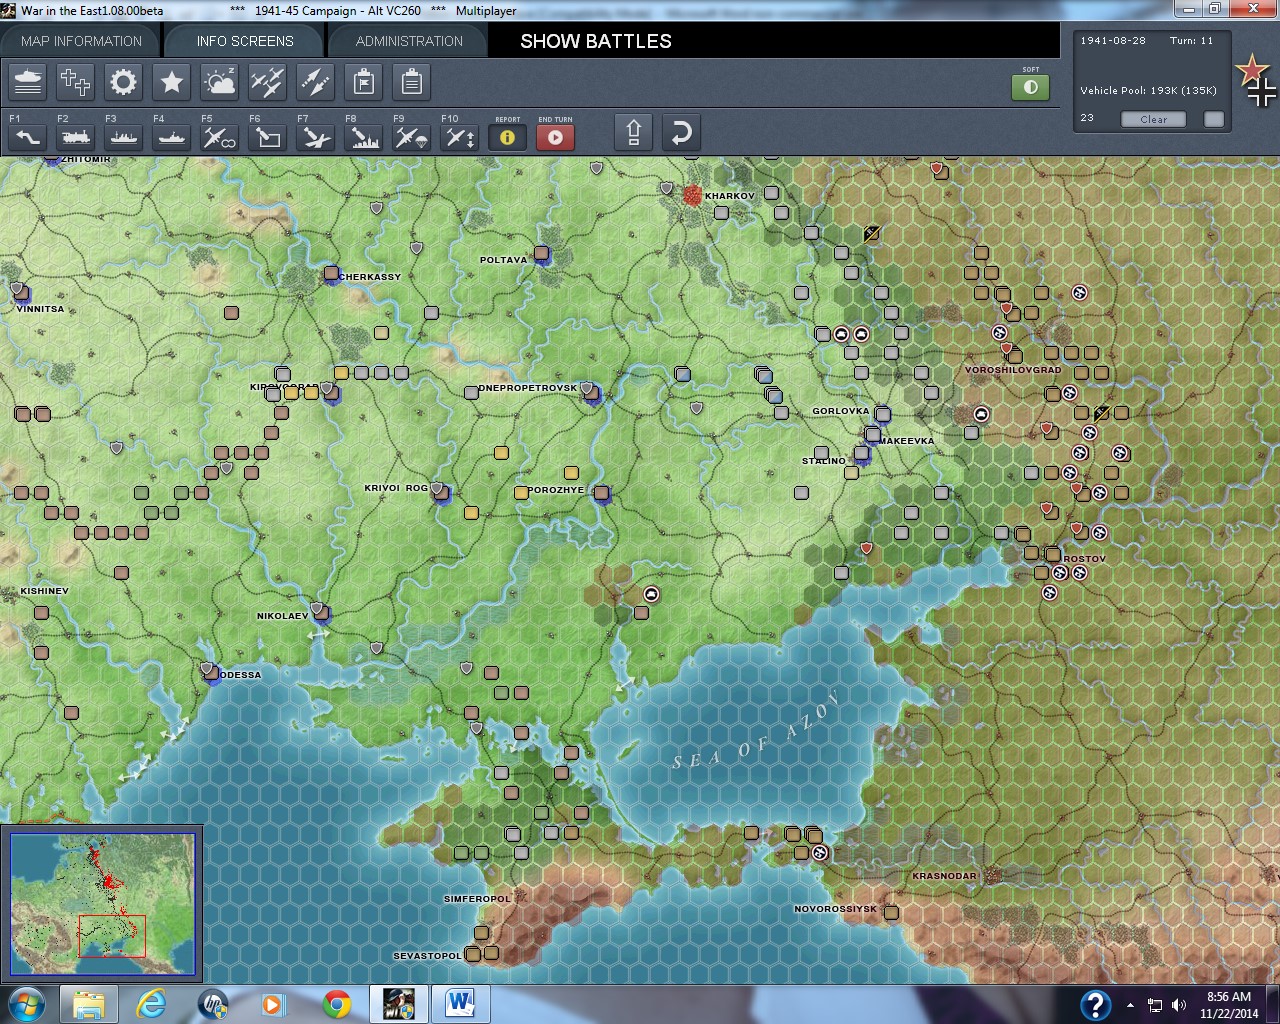
Task: Open the Windows Start menu
Action: 26,1003
